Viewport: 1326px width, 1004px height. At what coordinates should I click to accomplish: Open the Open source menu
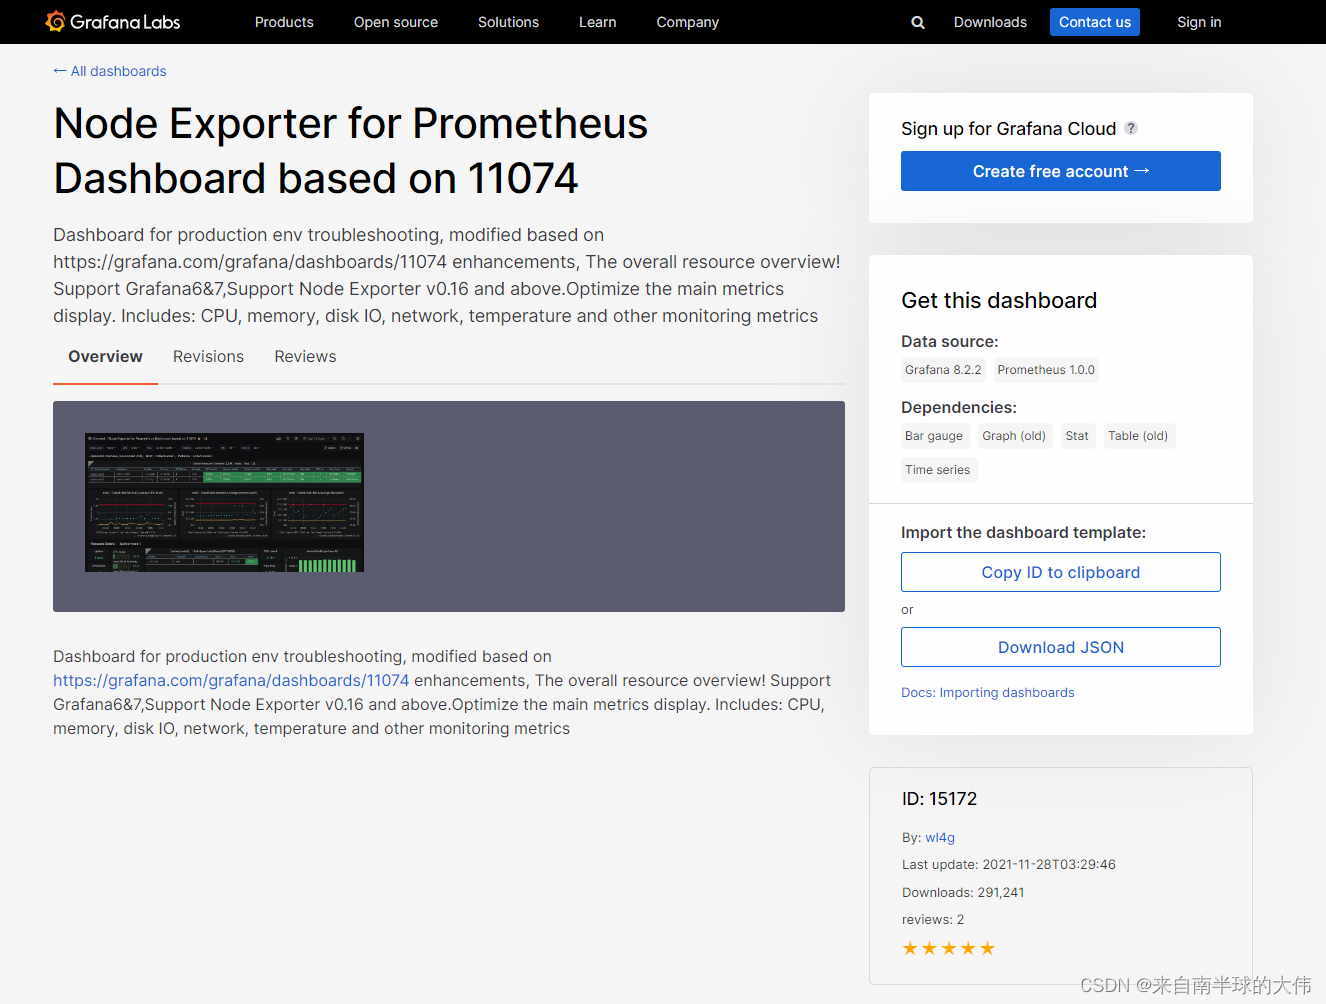point(396,22)
